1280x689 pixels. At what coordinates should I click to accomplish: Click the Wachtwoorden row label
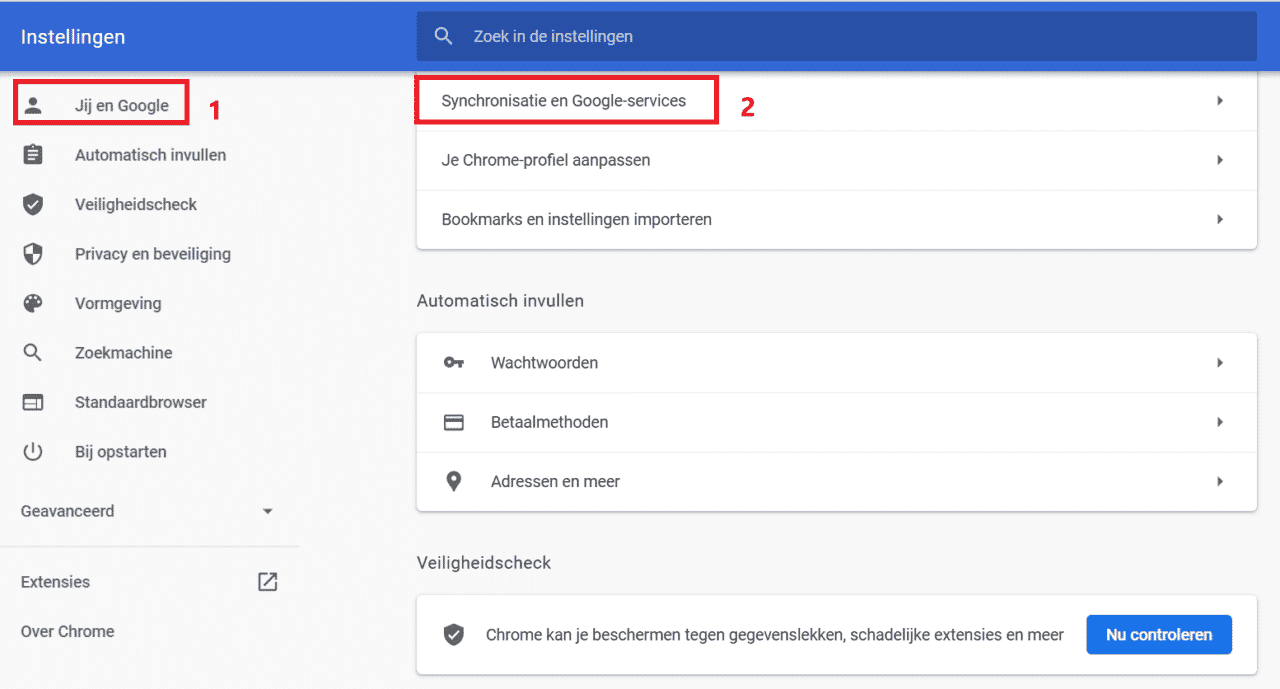coord(544,363)
